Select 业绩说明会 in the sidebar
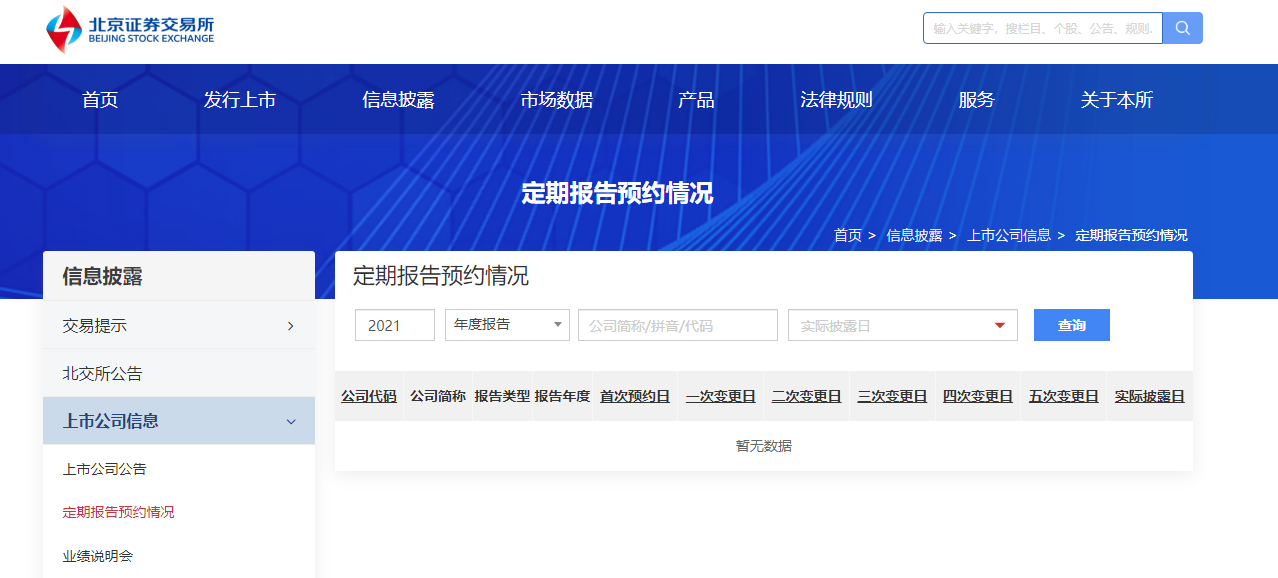 pos(98,556)
